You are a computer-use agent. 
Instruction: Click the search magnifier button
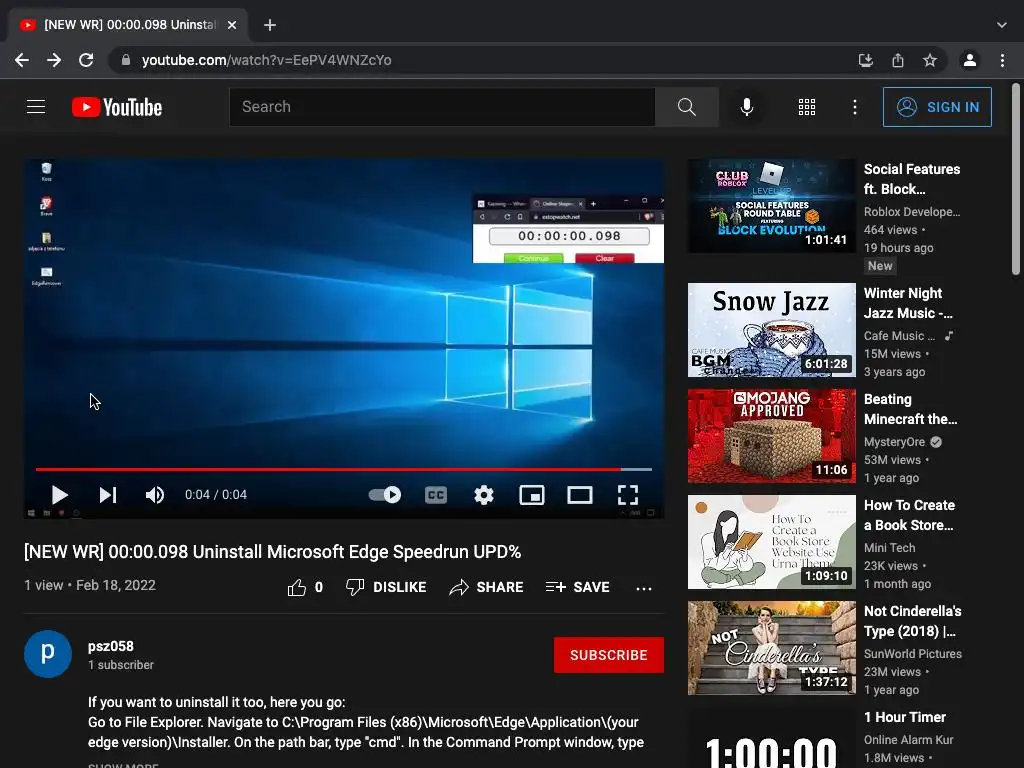[686, 106]
